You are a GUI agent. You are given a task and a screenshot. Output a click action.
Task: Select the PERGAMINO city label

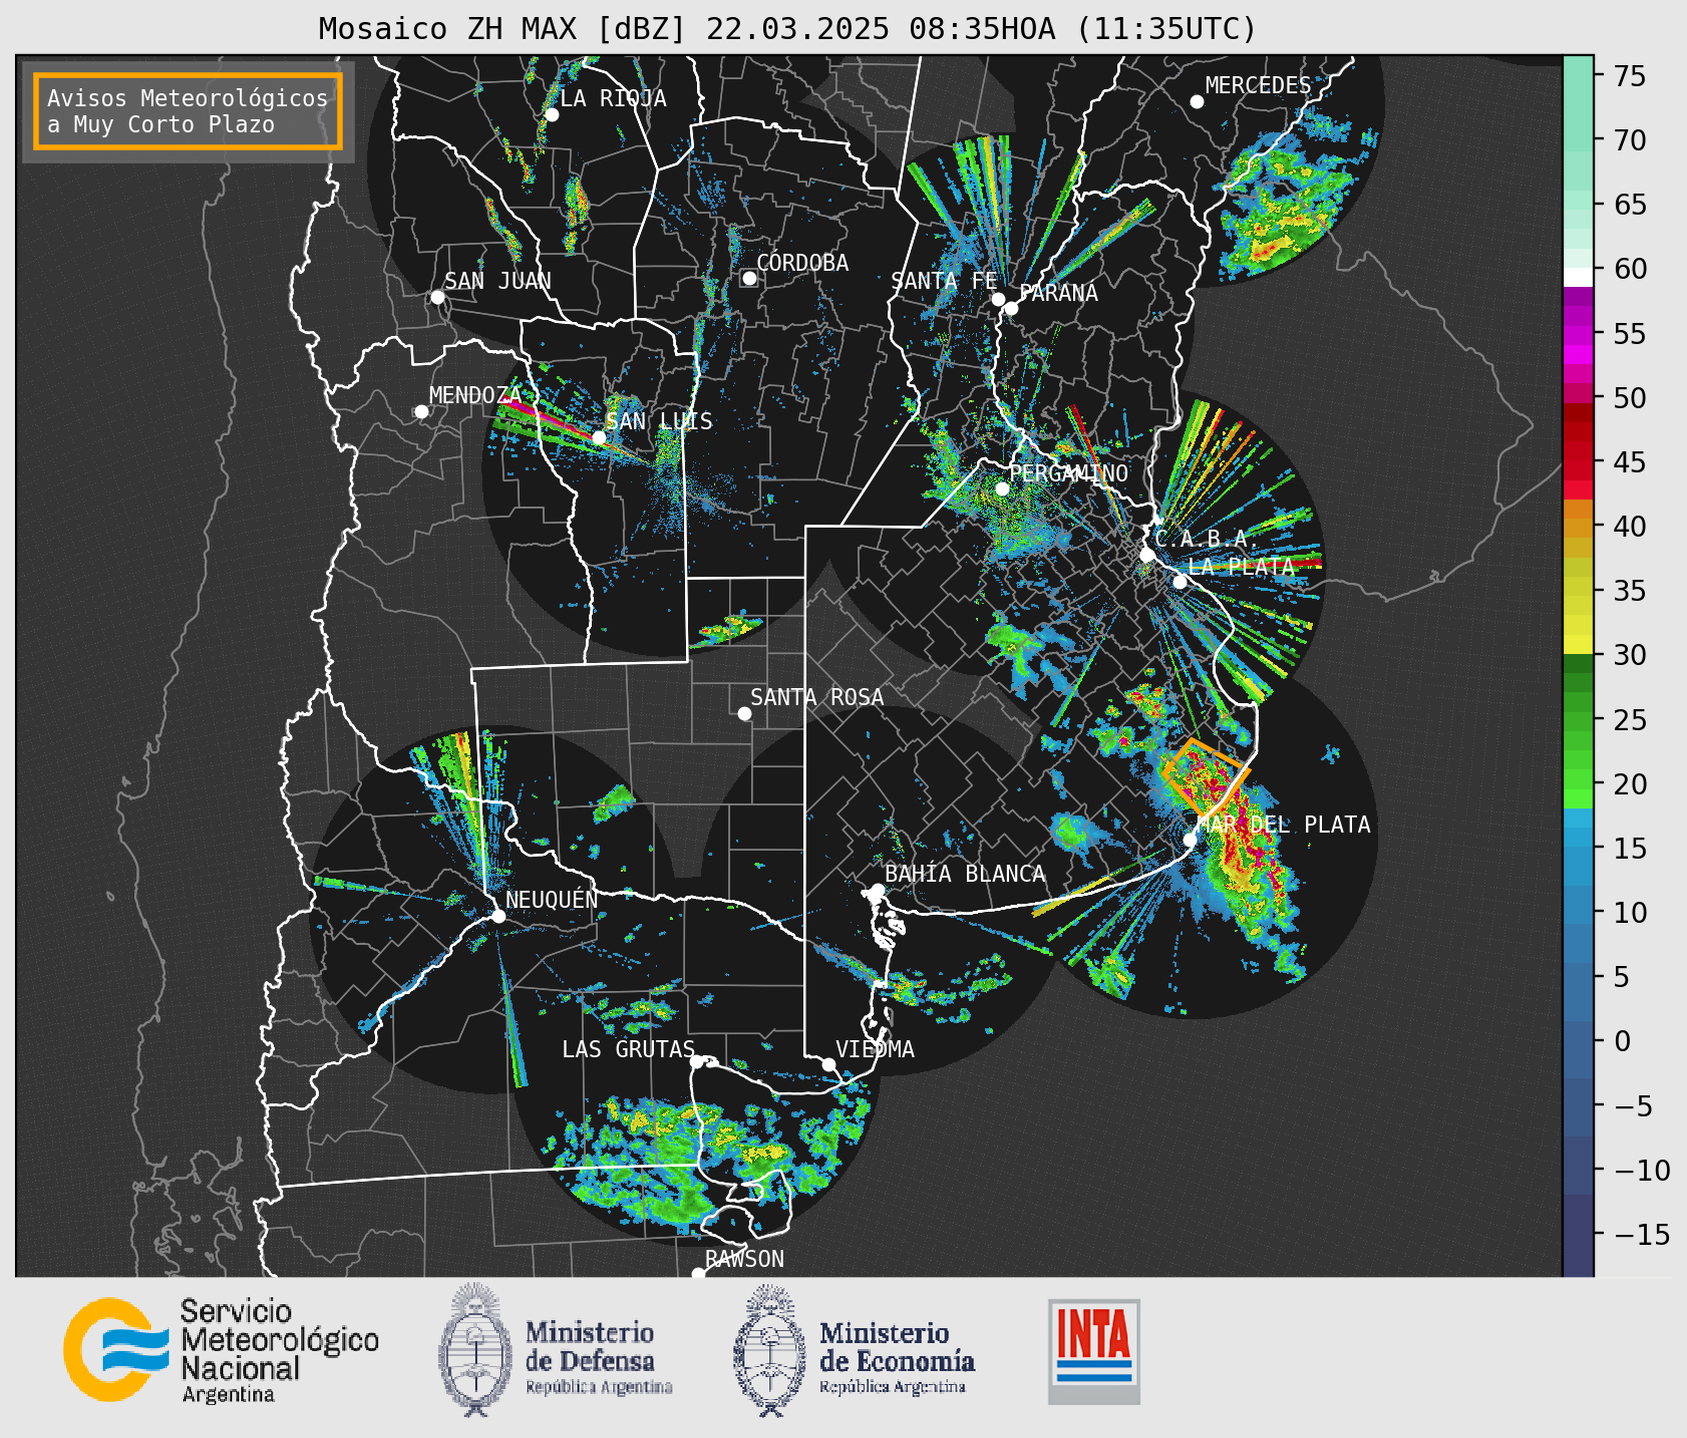(x=1069, y=473)
